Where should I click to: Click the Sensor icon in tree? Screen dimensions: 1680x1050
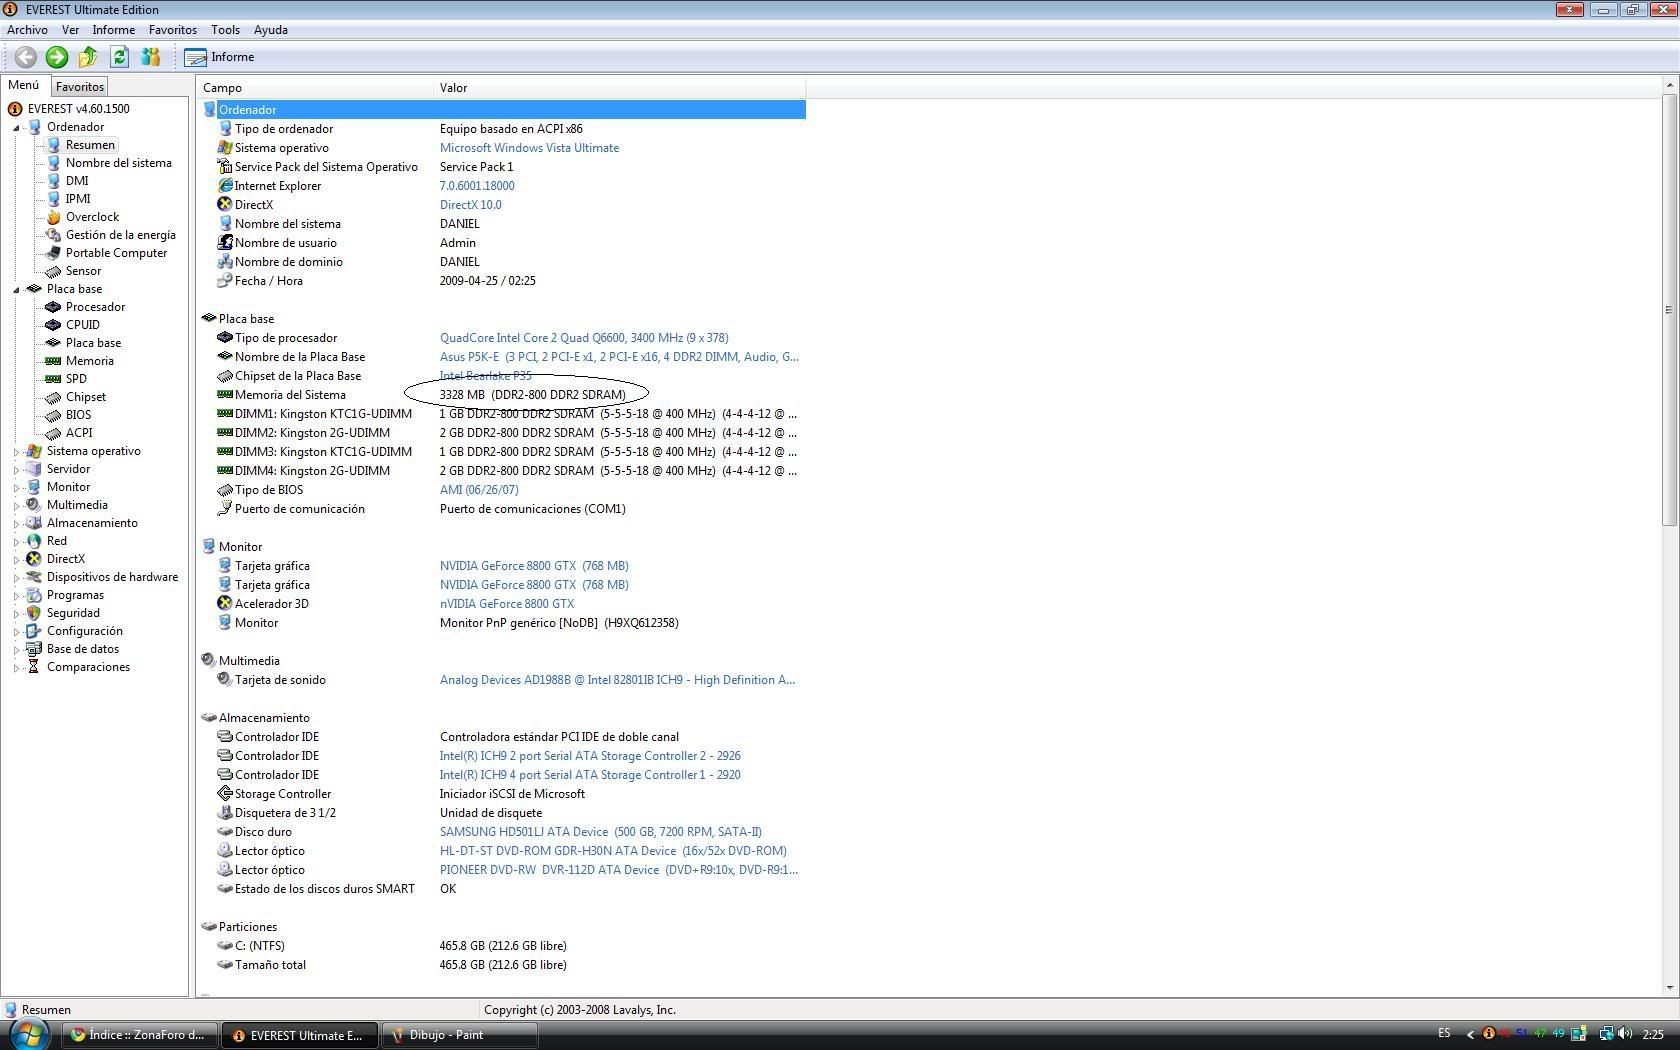coord(54,271)
